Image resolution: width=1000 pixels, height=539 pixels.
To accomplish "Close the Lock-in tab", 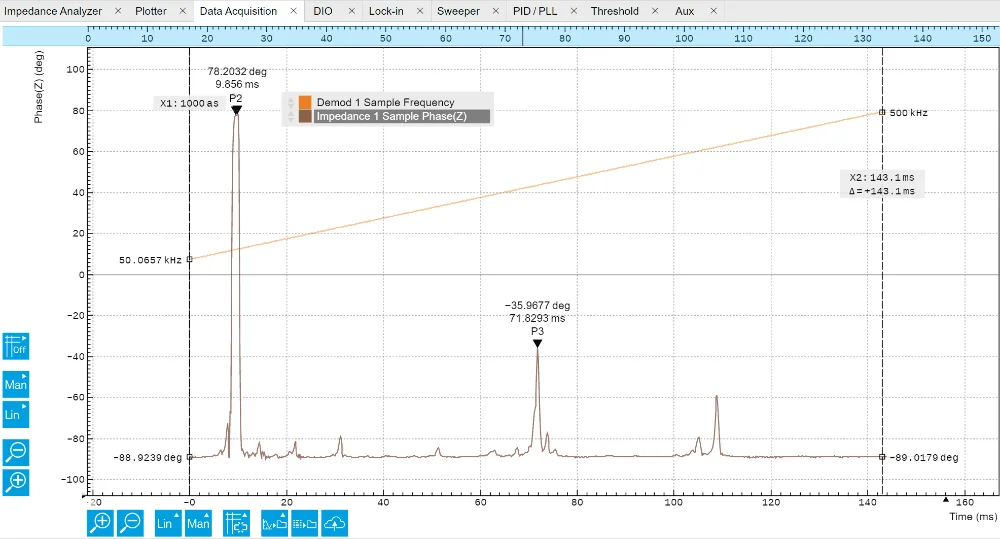I will pos(420,11).
